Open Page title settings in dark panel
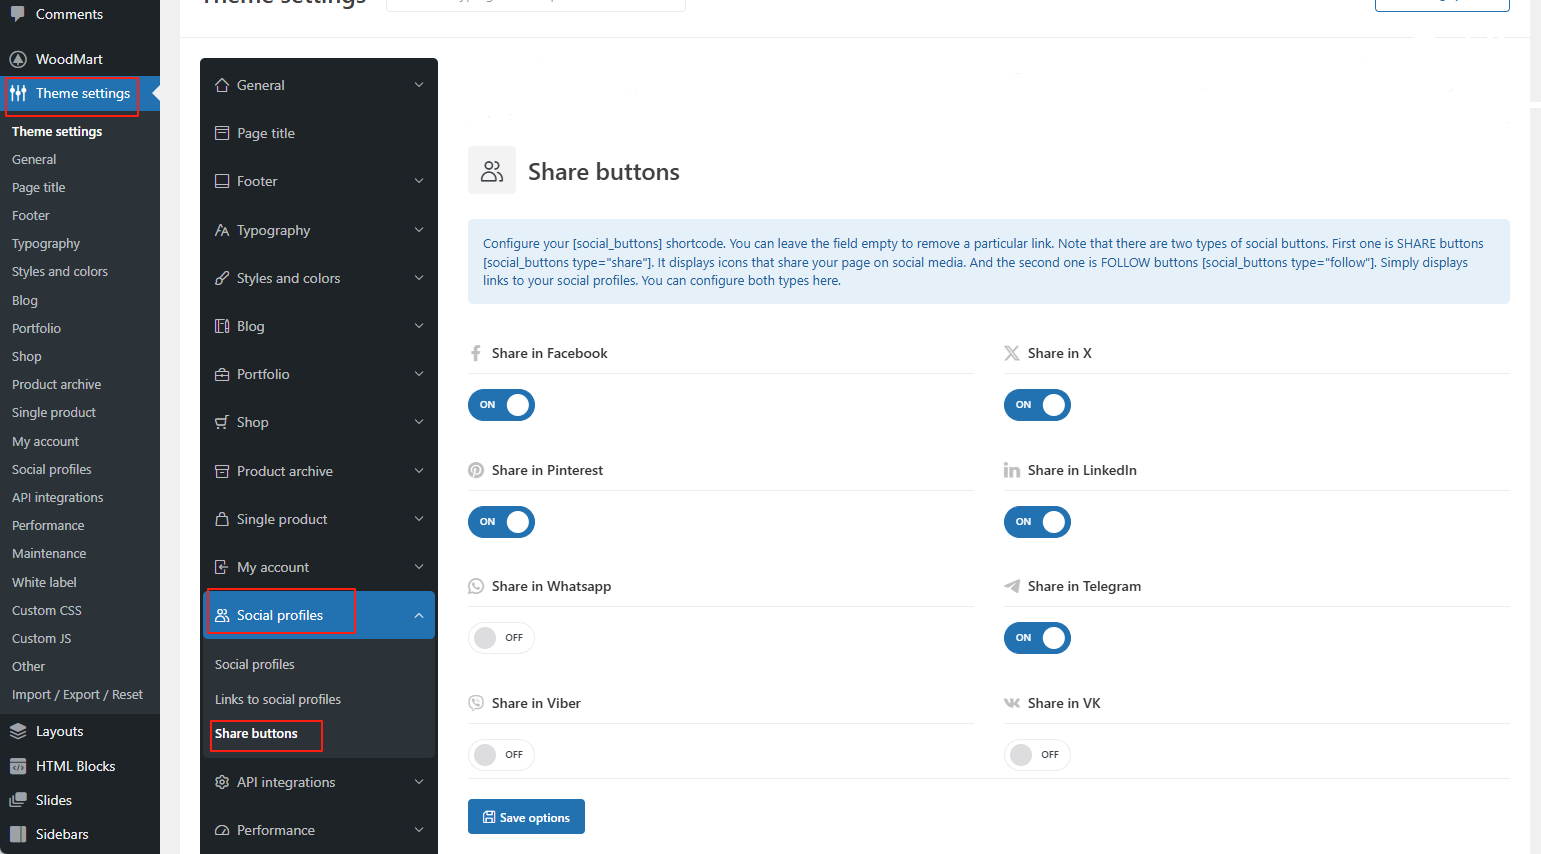This screenshot has height=854, width=1541. (x=266, y=133)
